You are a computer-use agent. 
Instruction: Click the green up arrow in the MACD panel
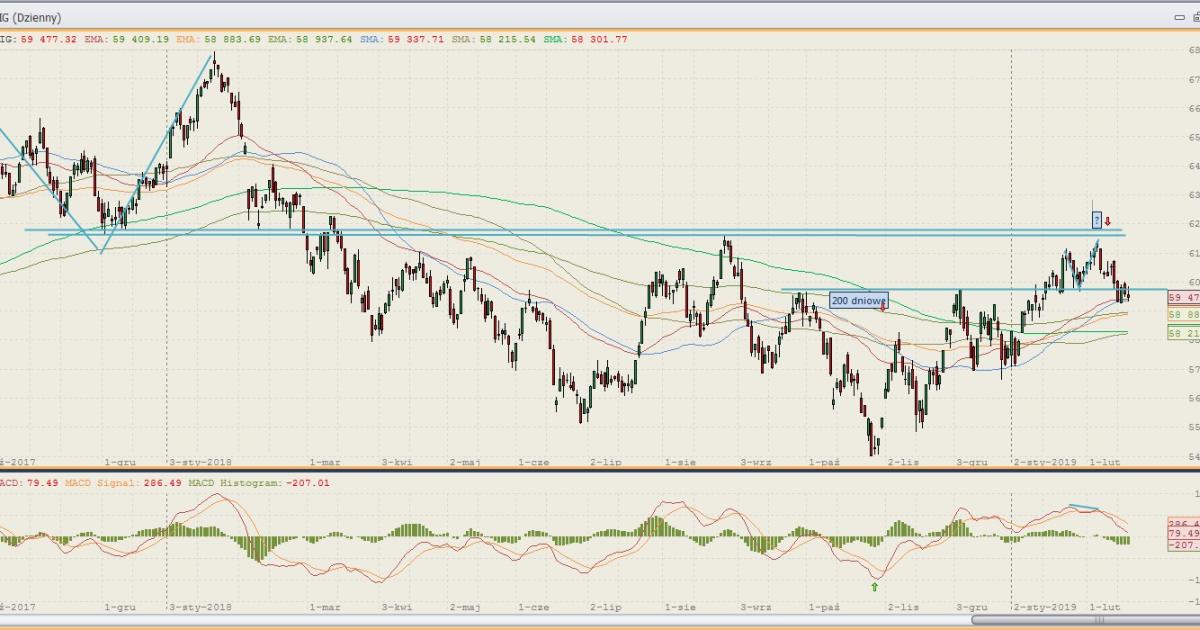[x=875, y=587]
